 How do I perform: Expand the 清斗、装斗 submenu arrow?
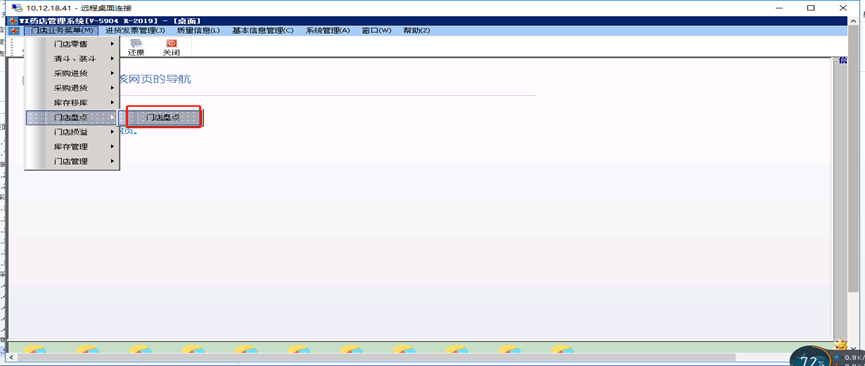112,59
